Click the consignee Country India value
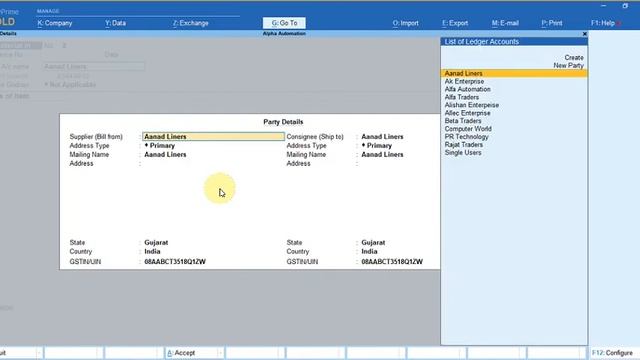 (369, 251)
